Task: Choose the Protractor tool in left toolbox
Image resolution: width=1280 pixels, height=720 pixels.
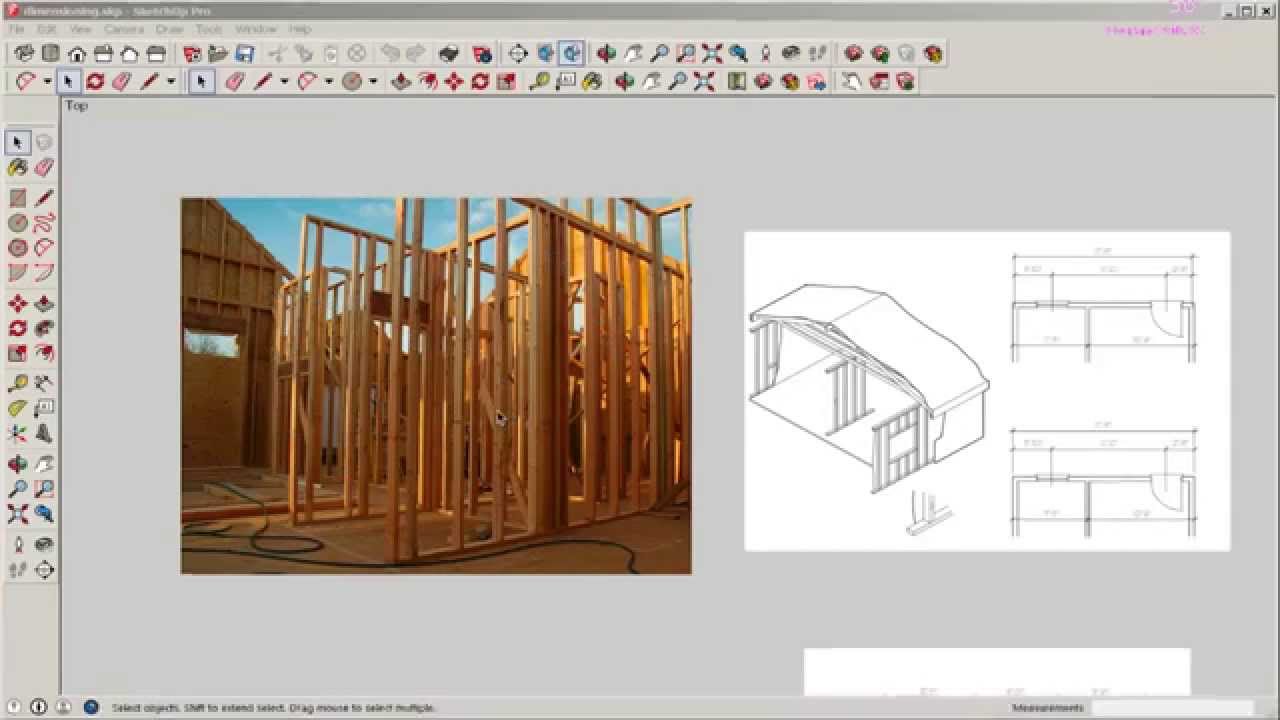Action: click(x=18, y=408)
